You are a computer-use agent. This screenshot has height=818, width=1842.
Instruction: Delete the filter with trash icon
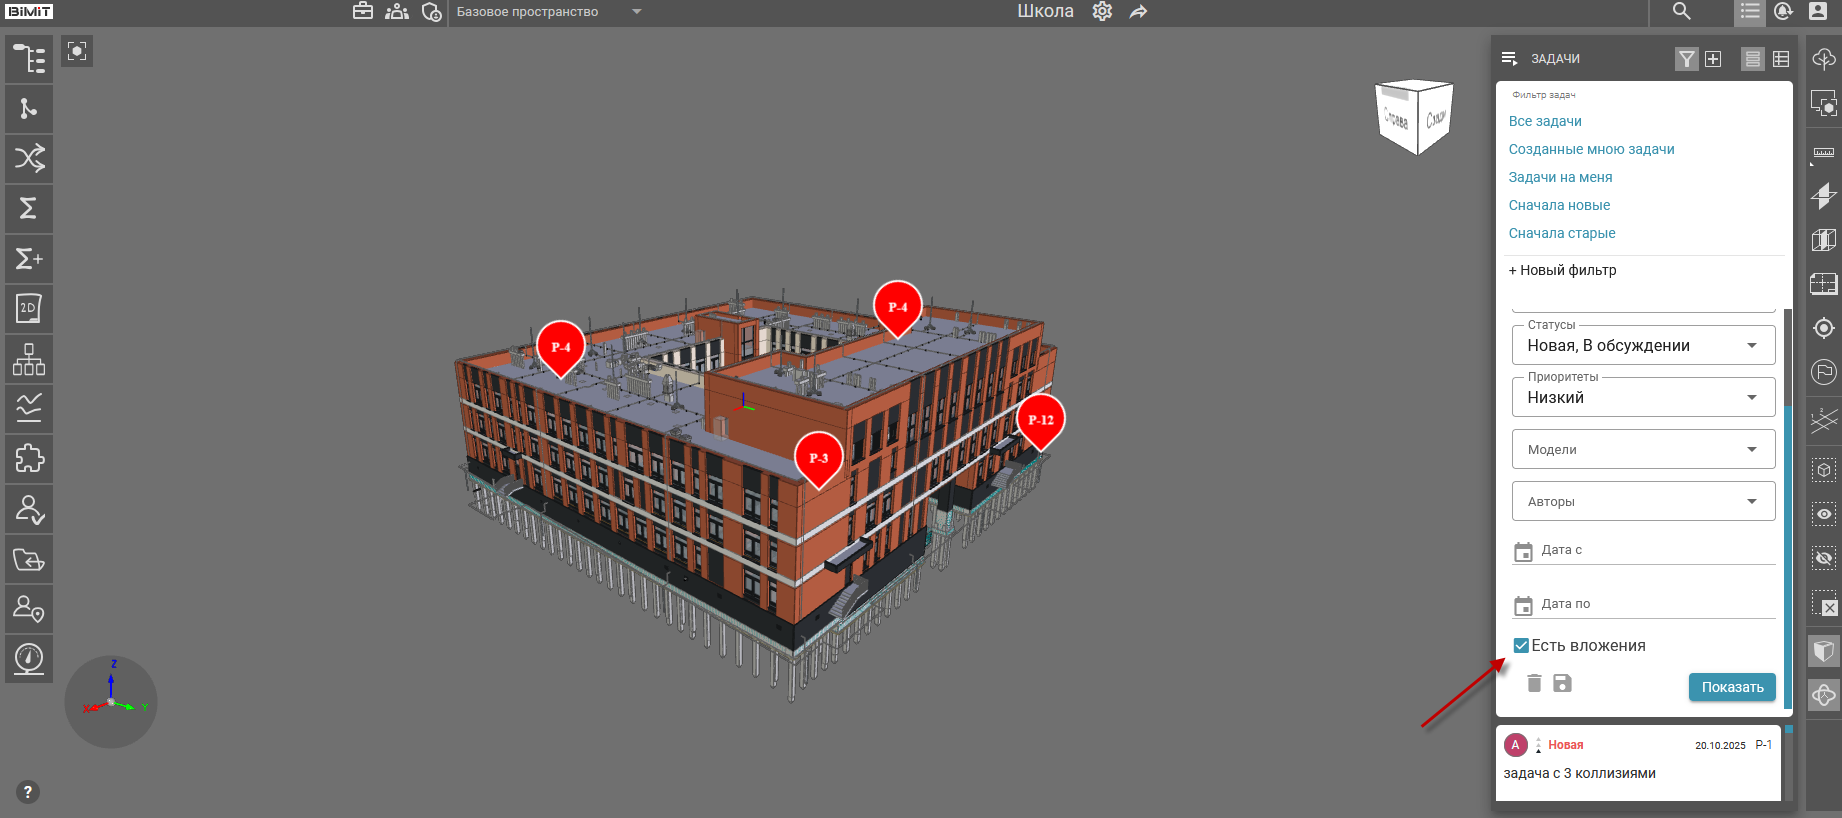click(1534, 683)
